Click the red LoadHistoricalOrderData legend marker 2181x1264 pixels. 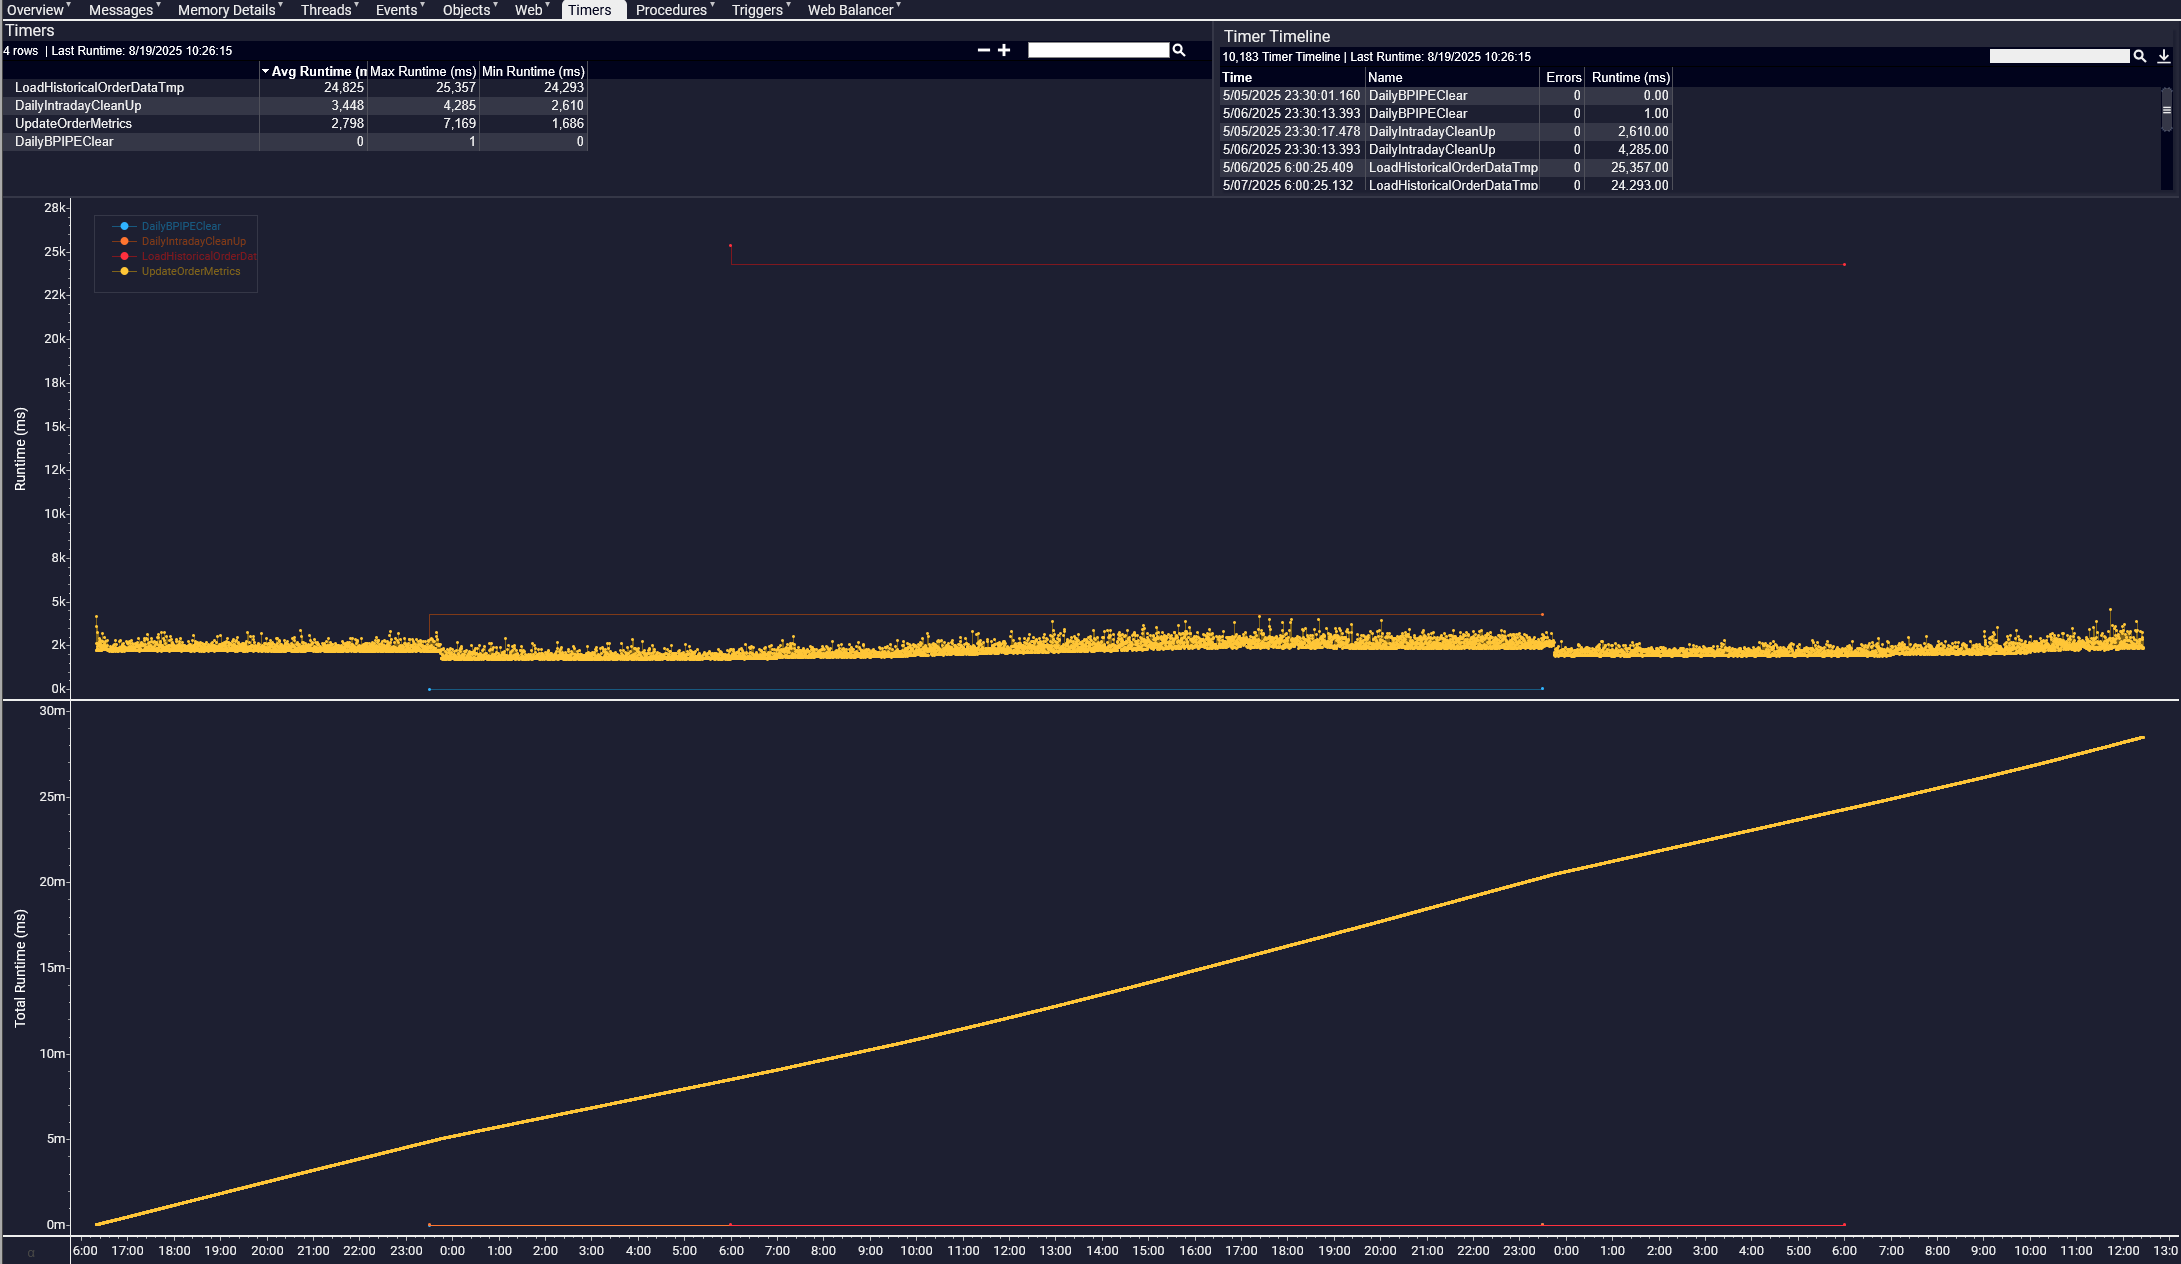tap(124, 256)
